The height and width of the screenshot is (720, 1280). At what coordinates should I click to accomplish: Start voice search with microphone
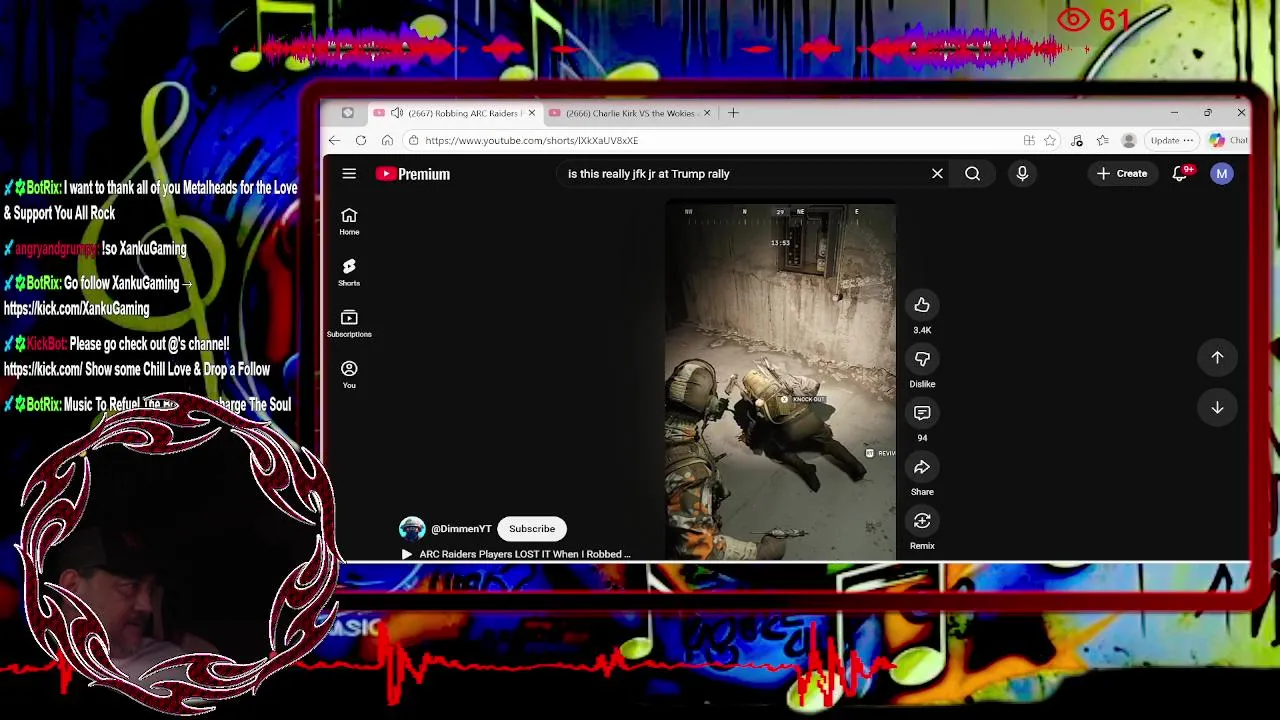pyautogui.click(x=1022, y=174)
